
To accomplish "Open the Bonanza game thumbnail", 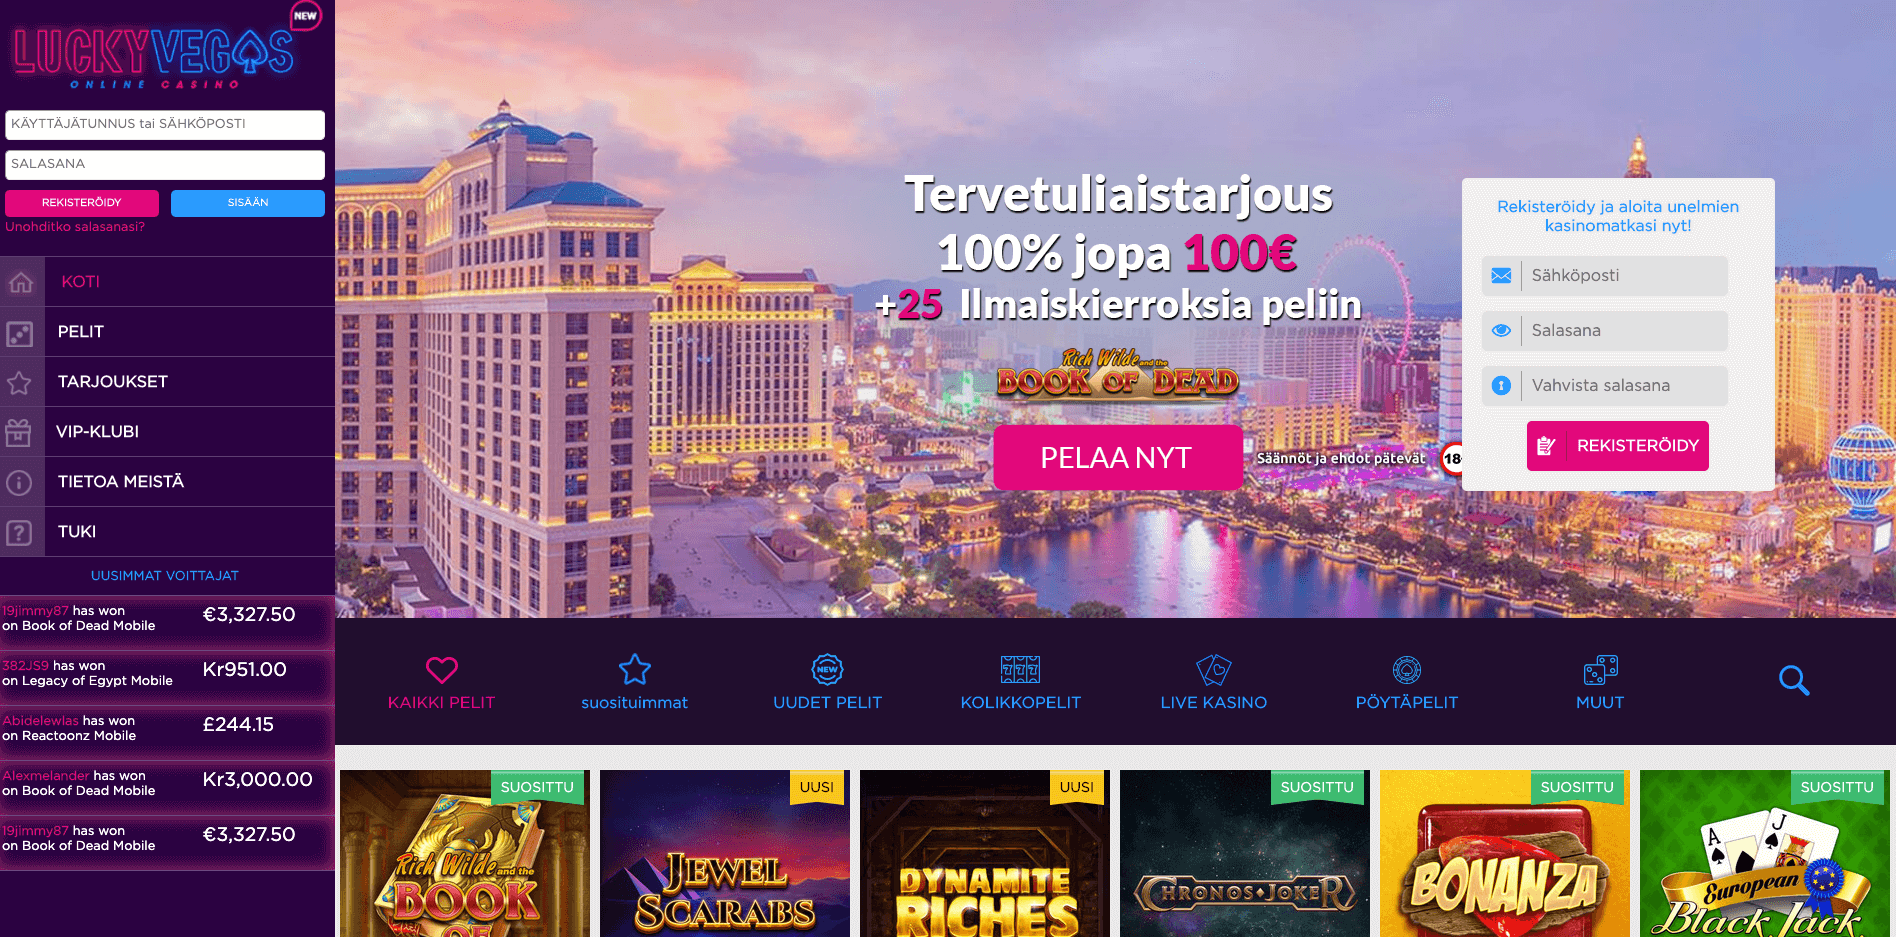I will (1505, 854).
